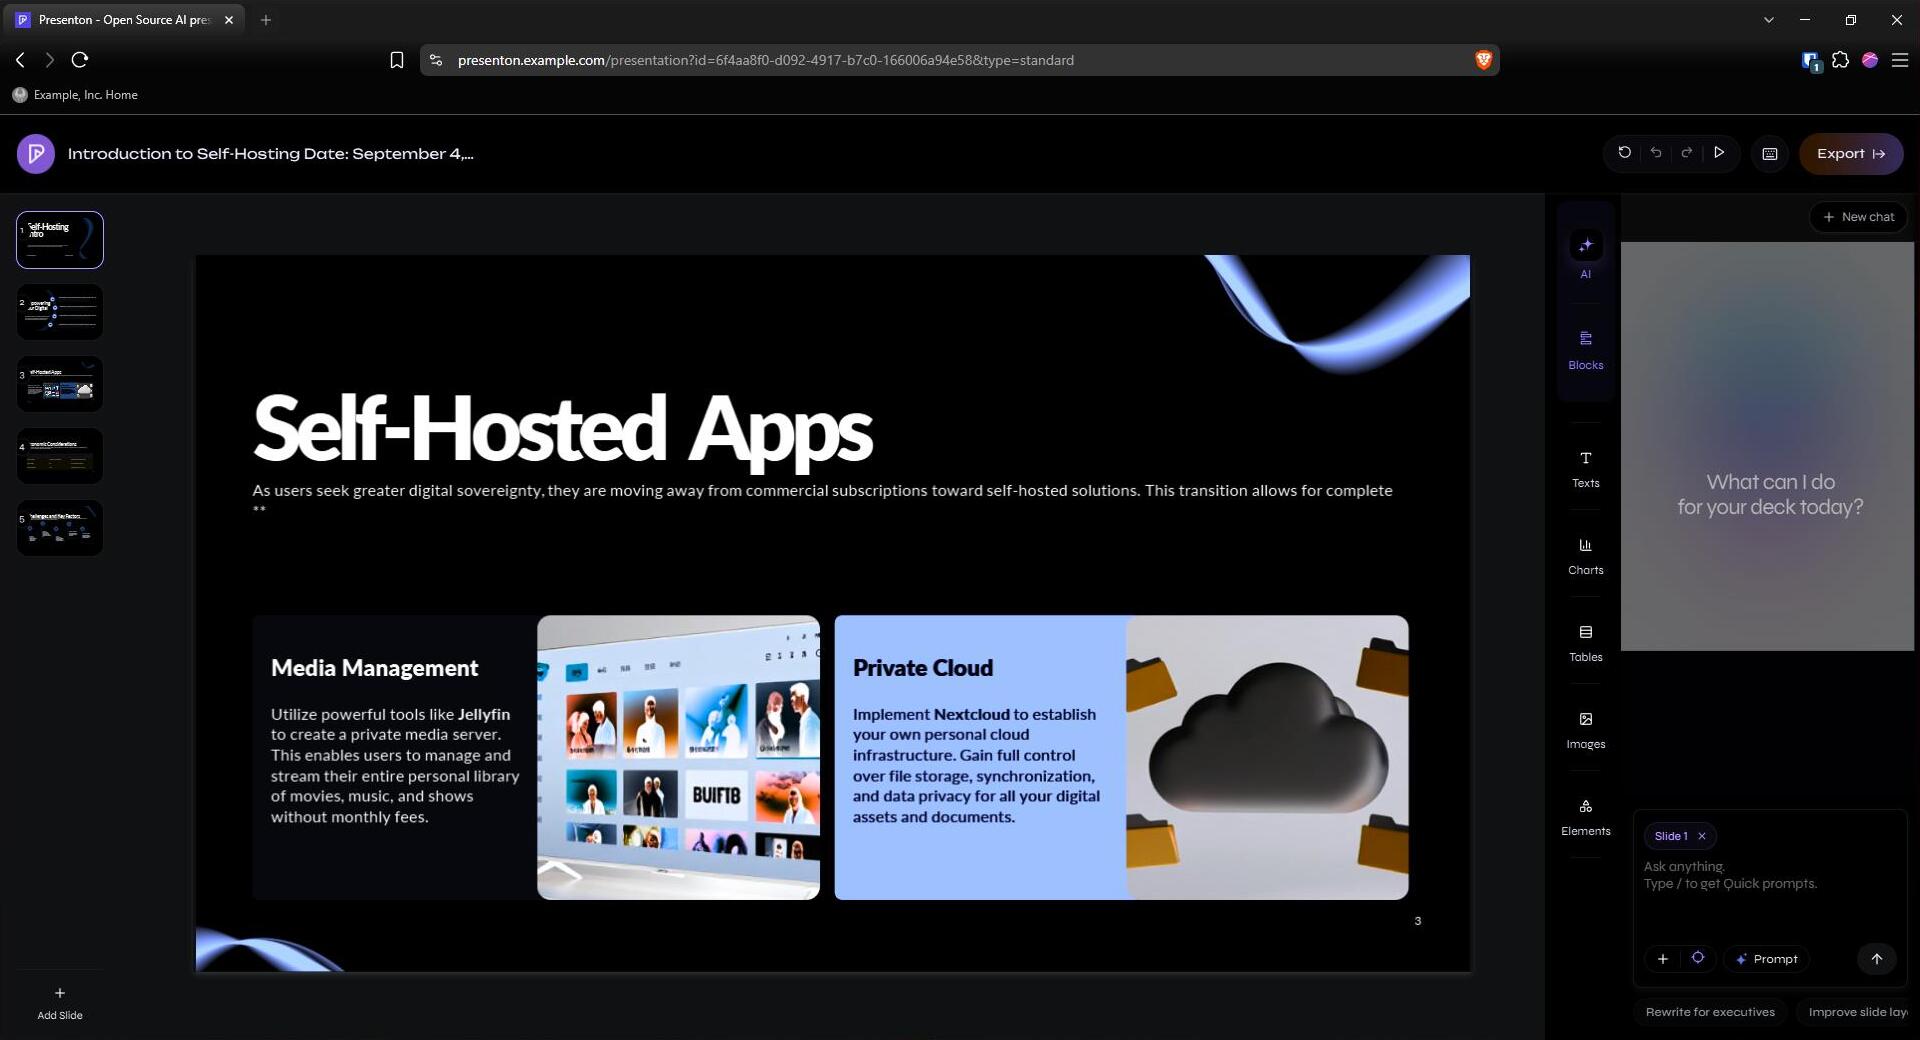Click the plus attachment icon in chat box
The width and height of the screenshot is (1920, 1040).
click(x=1662, y=959)
